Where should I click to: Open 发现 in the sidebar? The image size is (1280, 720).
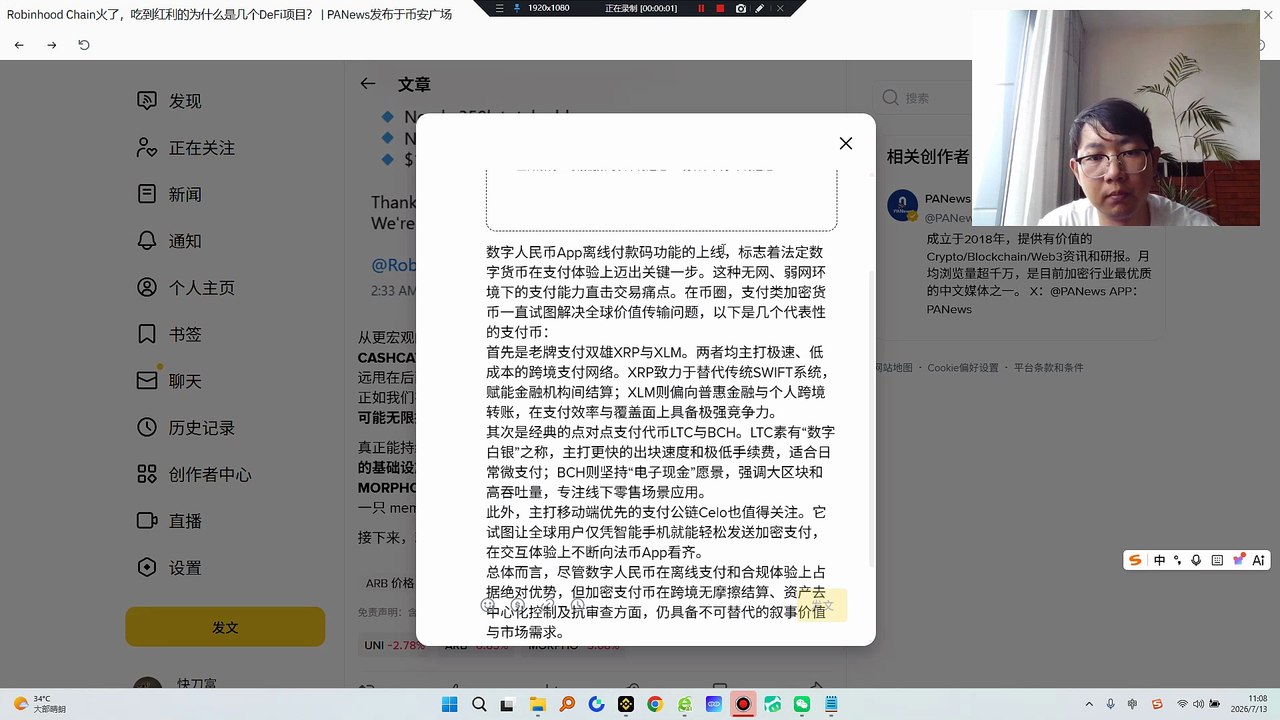pos(169,101)
